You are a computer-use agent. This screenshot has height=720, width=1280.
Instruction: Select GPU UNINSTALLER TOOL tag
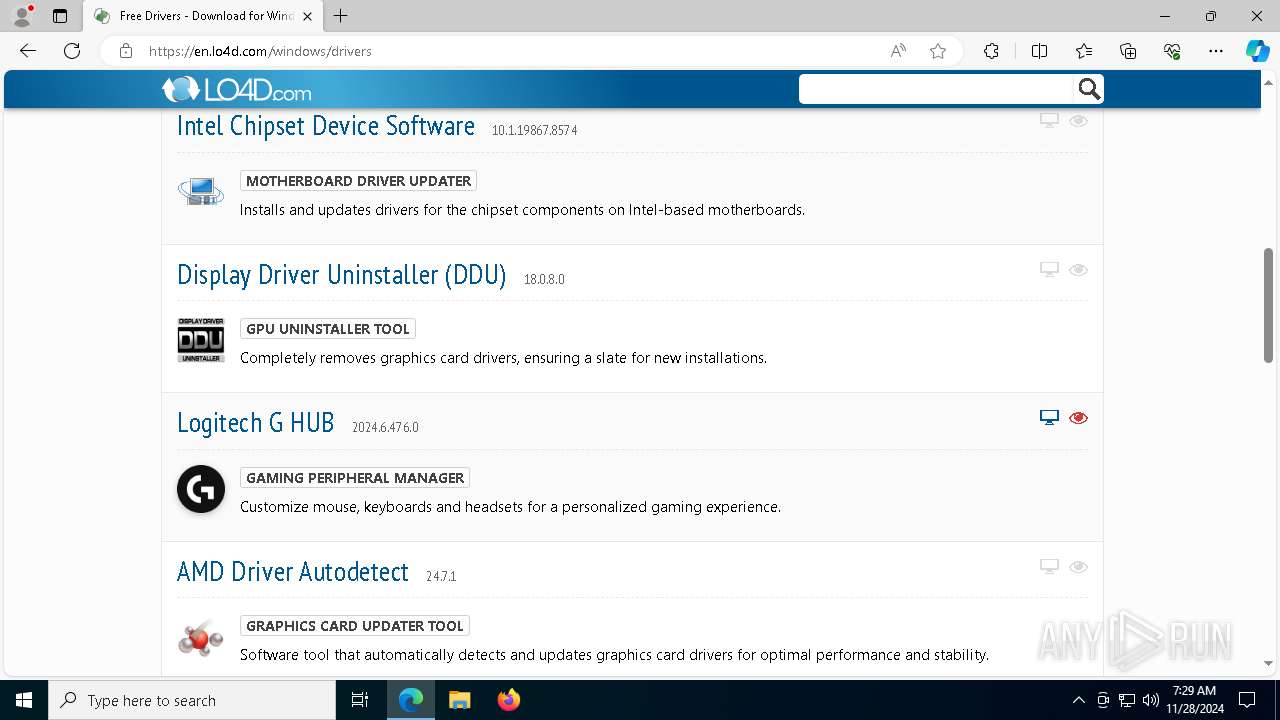(x=328, y=329)
